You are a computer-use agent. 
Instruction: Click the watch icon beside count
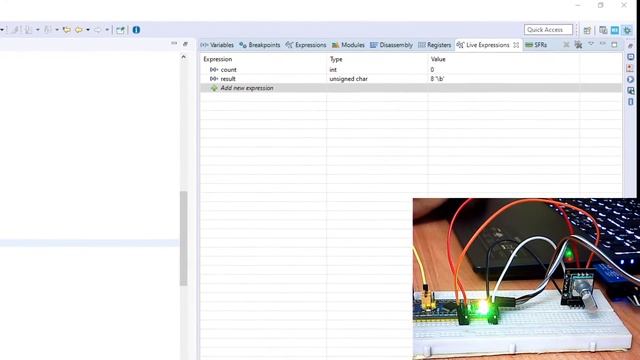214,70
